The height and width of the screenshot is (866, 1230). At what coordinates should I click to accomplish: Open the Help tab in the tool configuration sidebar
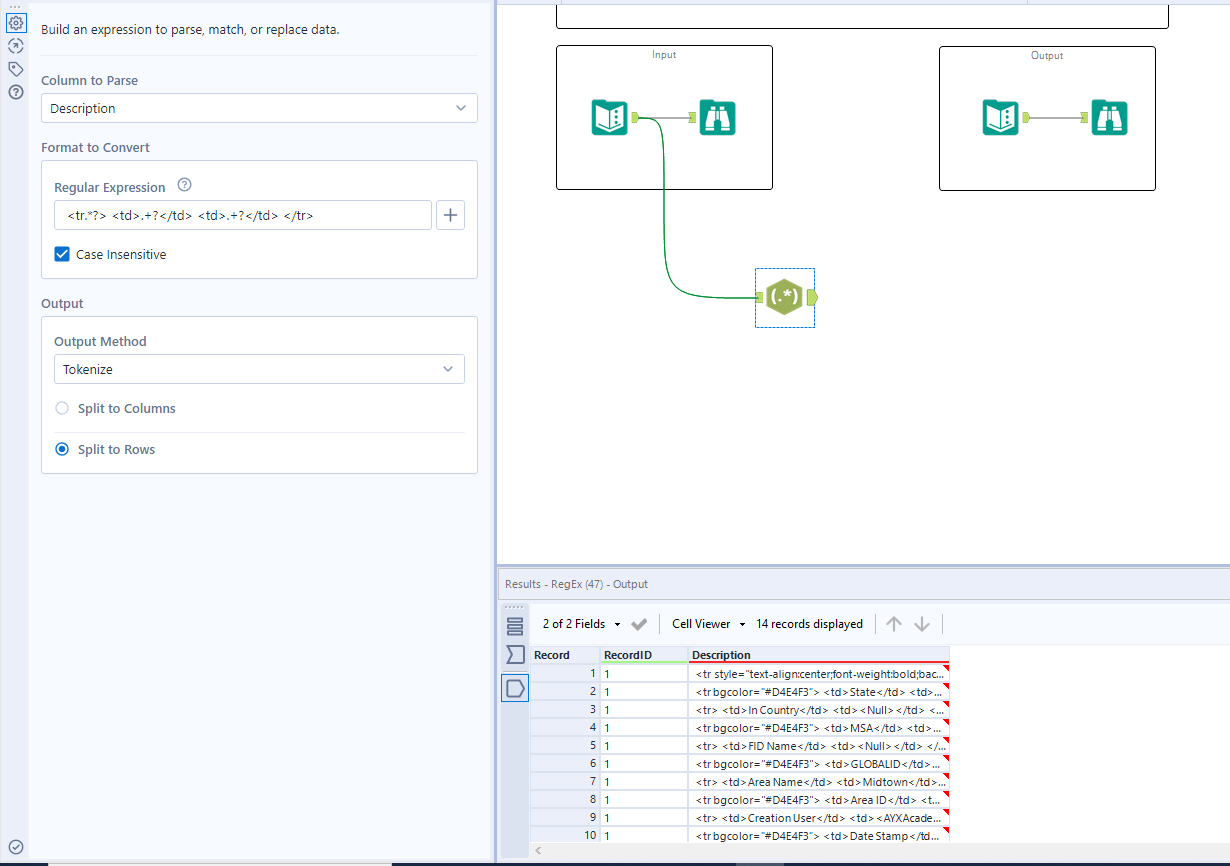tap(15, 91)
